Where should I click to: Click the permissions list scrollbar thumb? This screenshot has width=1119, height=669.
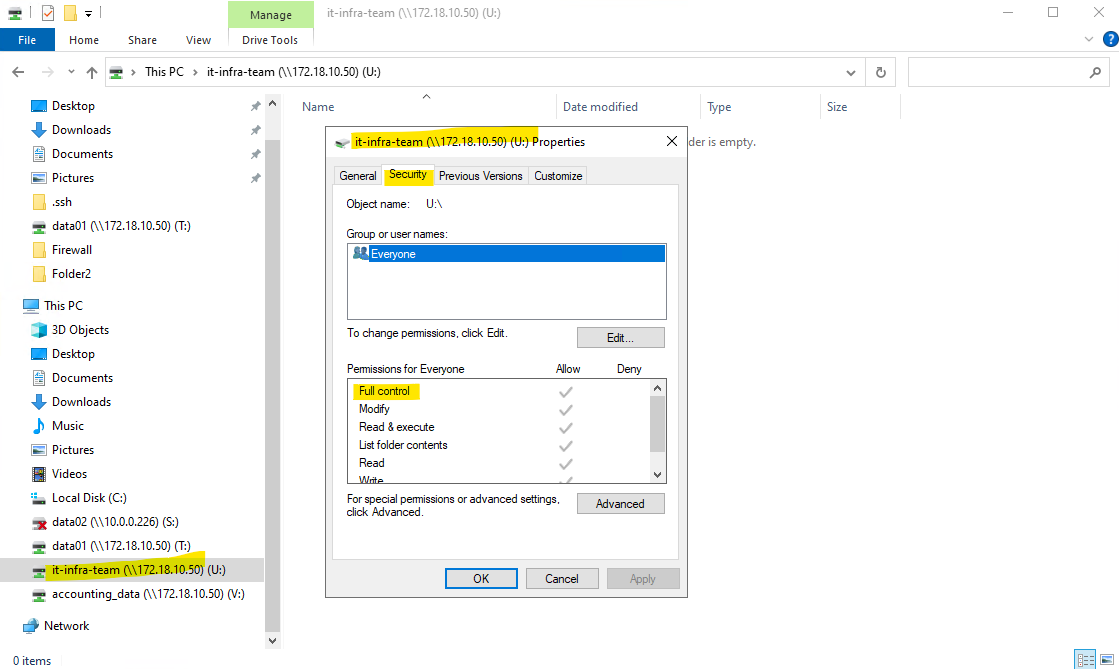pyautogui.click(x=657, y=423)
